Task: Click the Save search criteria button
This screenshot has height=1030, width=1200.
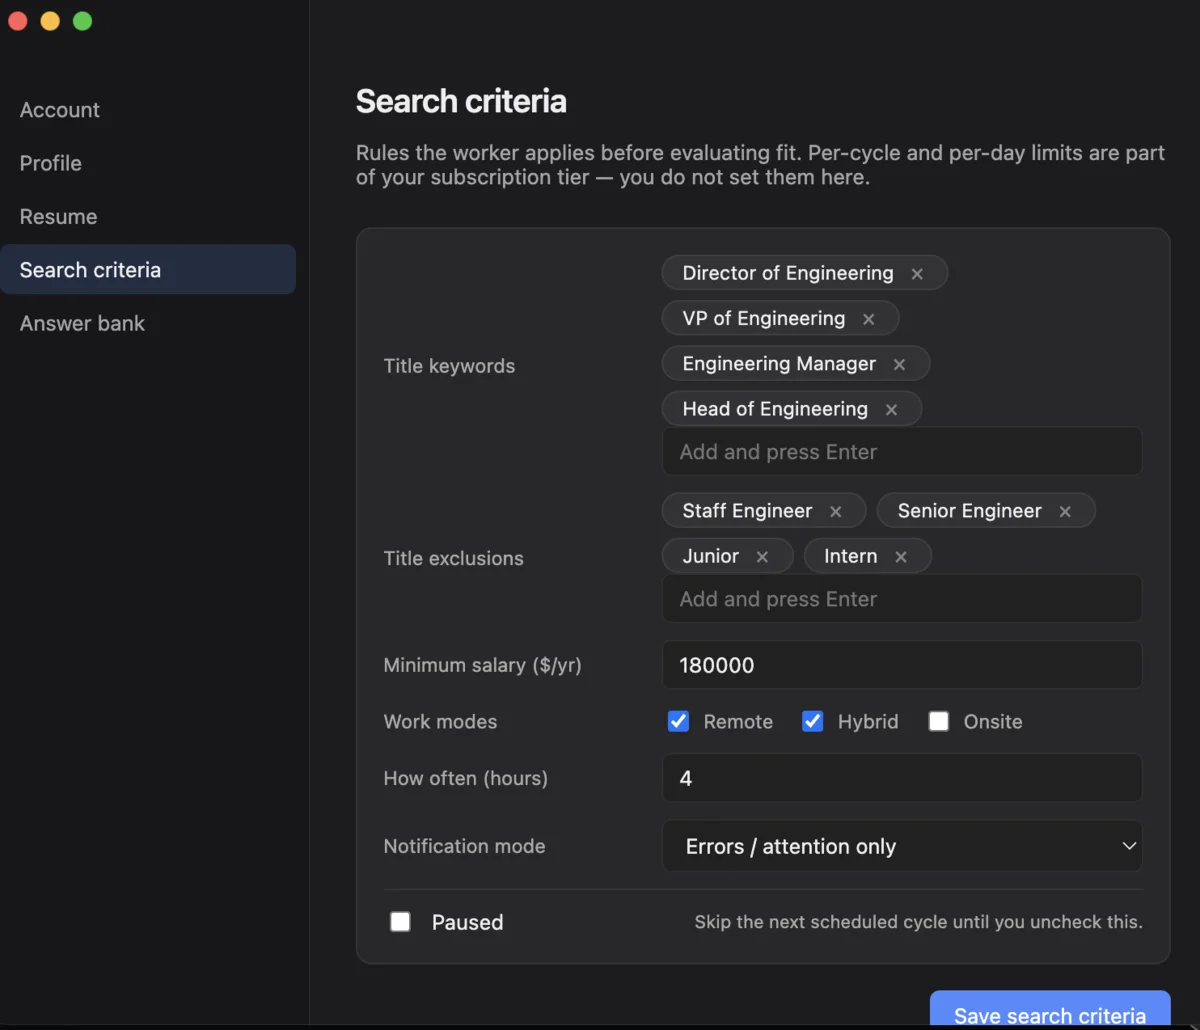Action: [x=1050, y=1010]
